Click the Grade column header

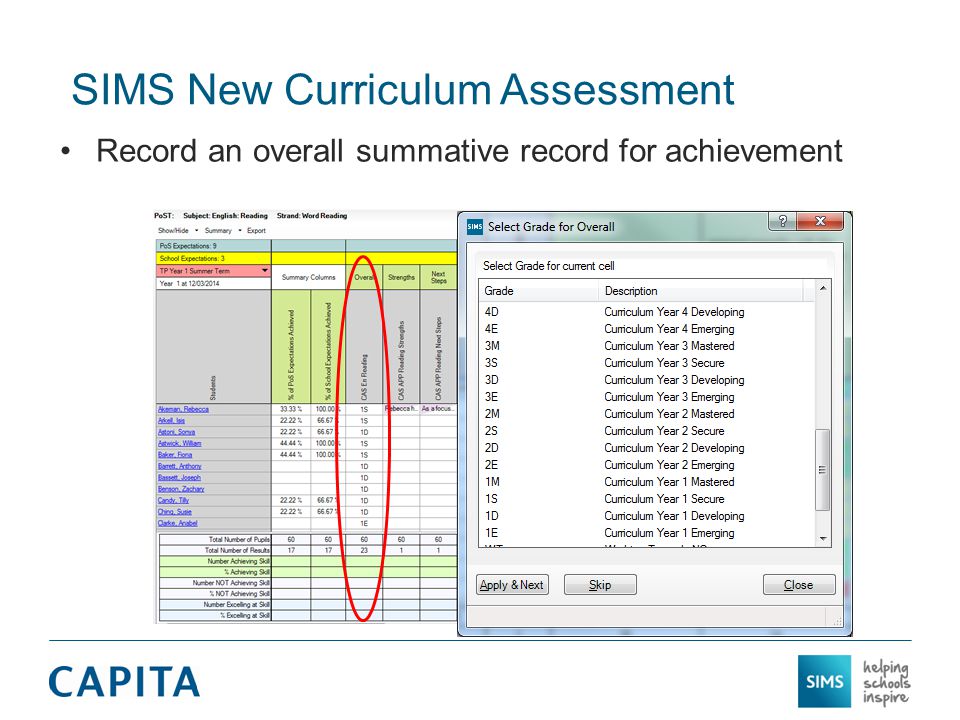point(538,291)
